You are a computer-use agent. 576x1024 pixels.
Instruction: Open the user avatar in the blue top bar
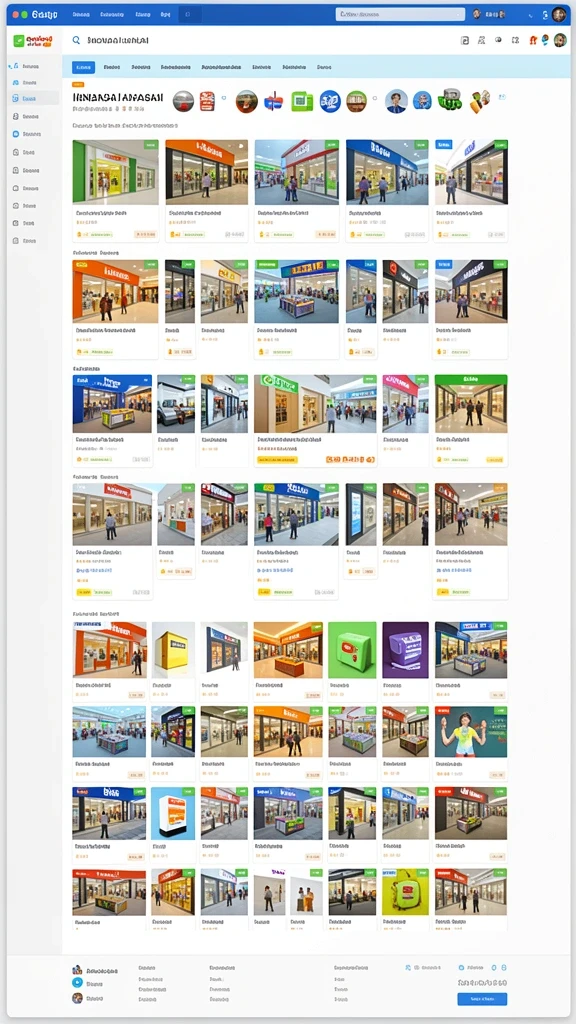pyautogui.click(x=558, y=14)
